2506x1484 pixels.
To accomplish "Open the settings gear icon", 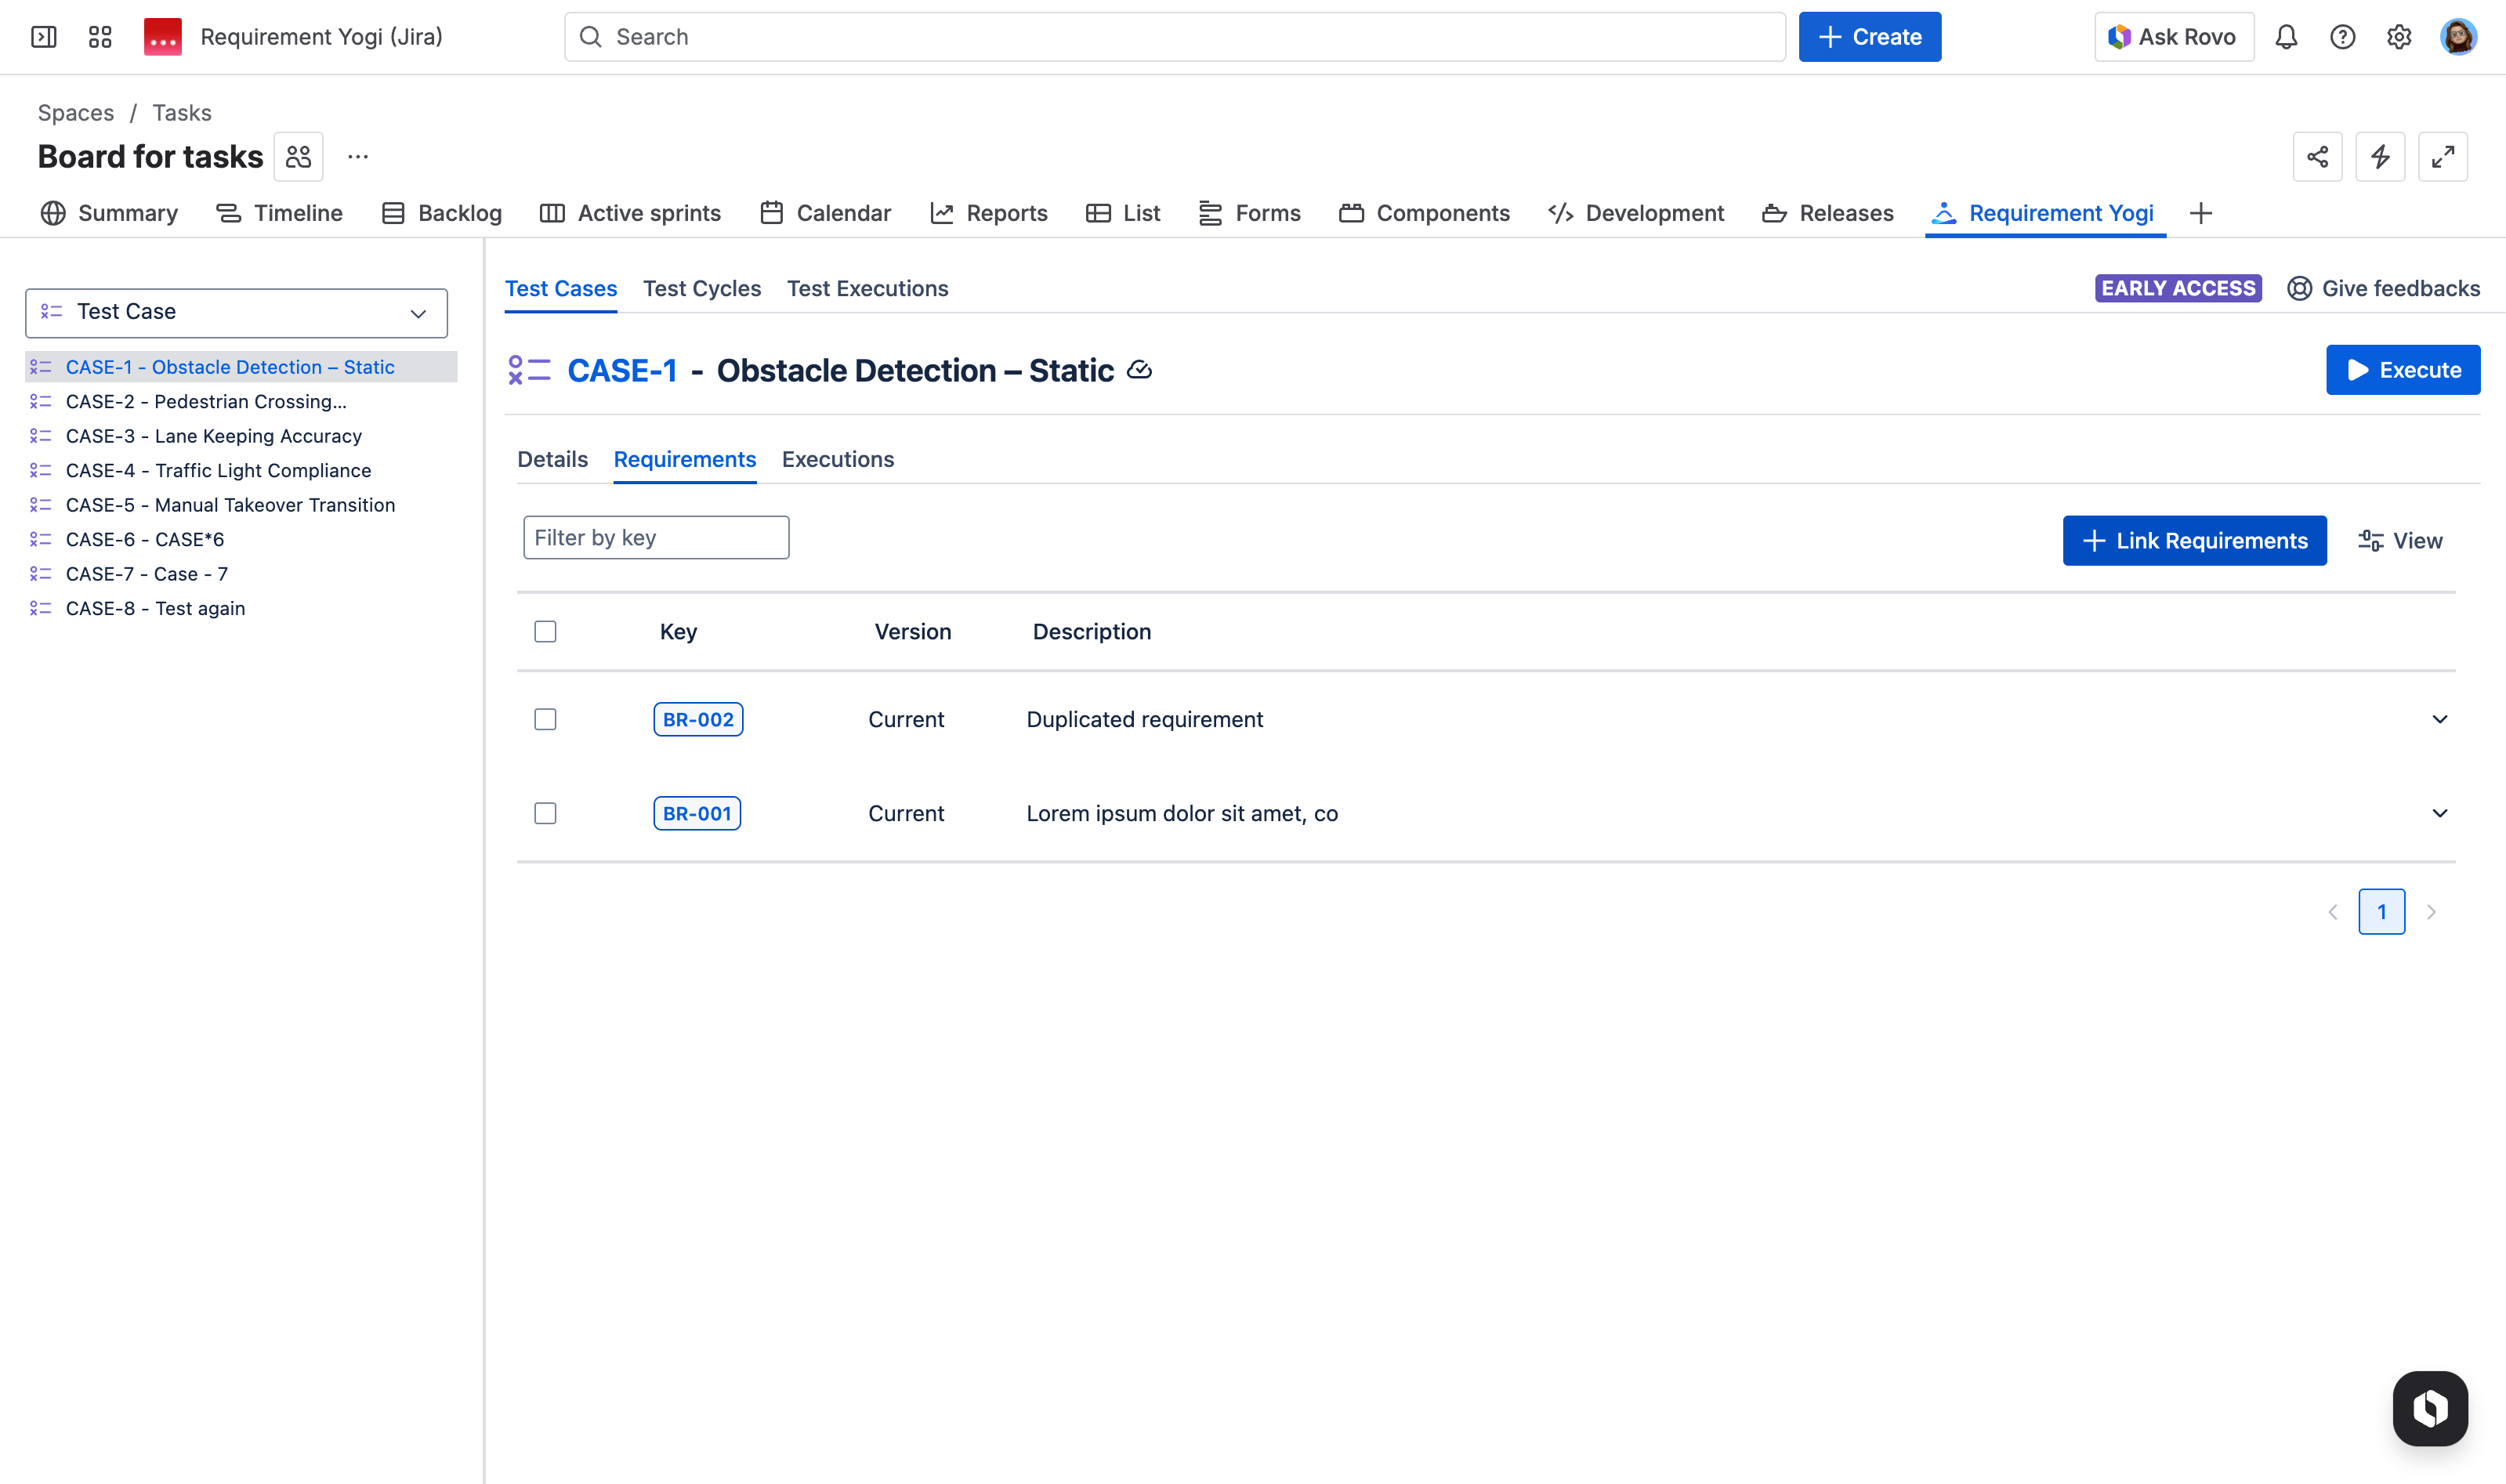I will coord(2399,37).
